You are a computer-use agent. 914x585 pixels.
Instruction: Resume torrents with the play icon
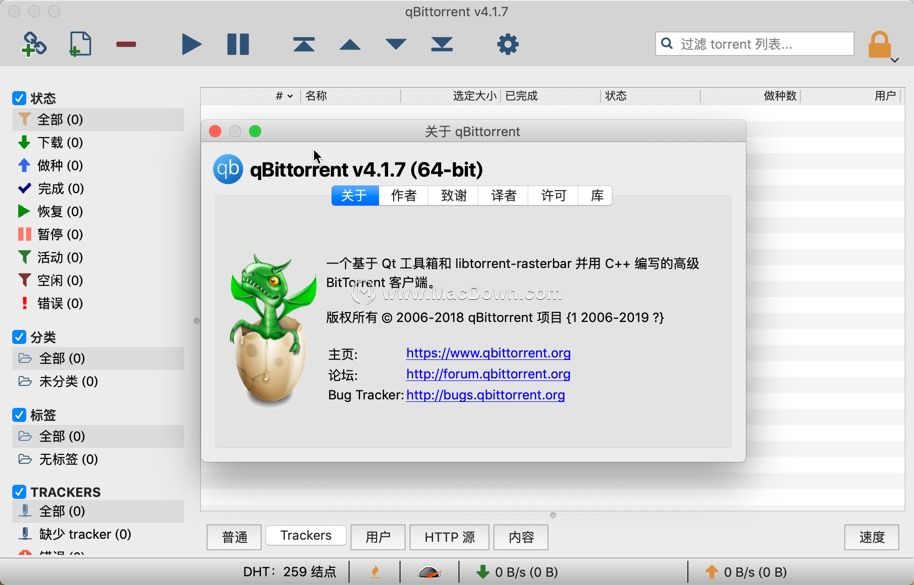pyautogui.click(x=191, y=44)
